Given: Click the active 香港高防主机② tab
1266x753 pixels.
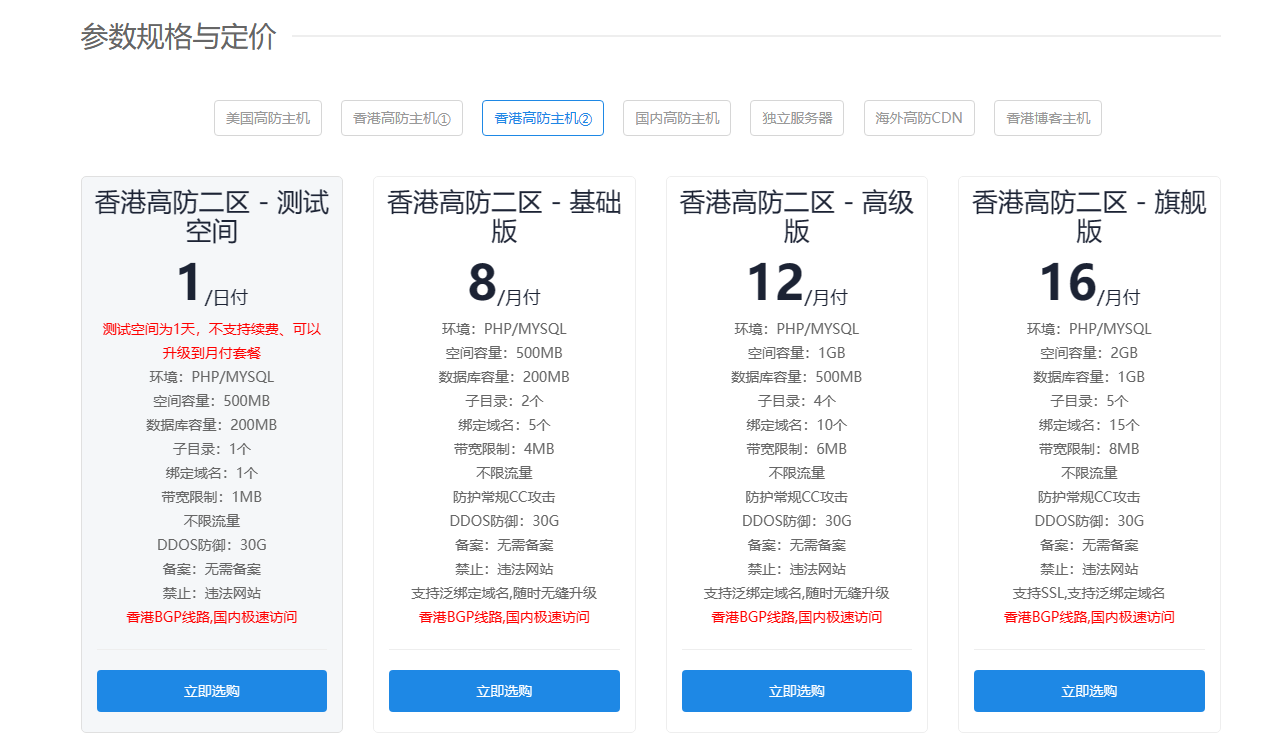Looking at the screenshot, I should (542, 118).
